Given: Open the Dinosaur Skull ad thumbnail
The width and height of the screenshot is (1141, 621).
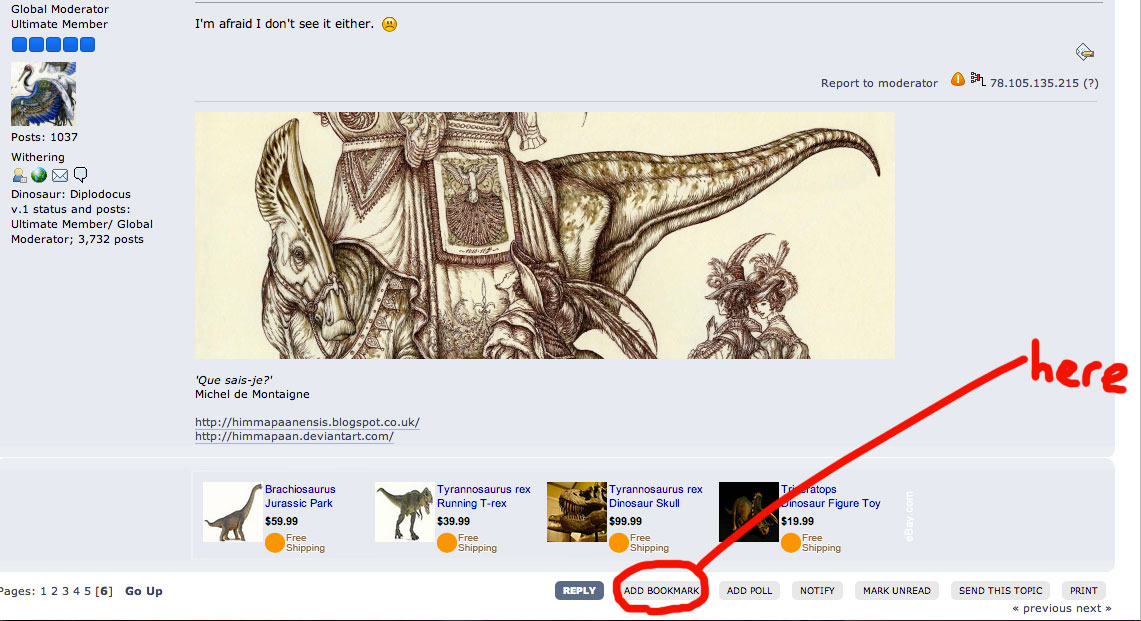Looking at the screenshot, I should pyautogui.click(x=576, y=512).
